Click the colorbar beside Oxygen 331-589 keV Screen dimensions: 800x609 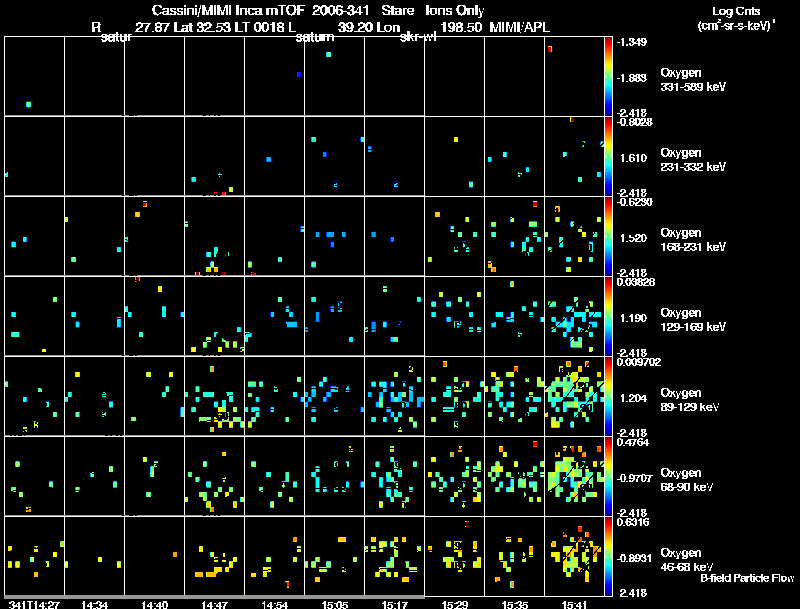pyautogui.click(x=608, y=76)
